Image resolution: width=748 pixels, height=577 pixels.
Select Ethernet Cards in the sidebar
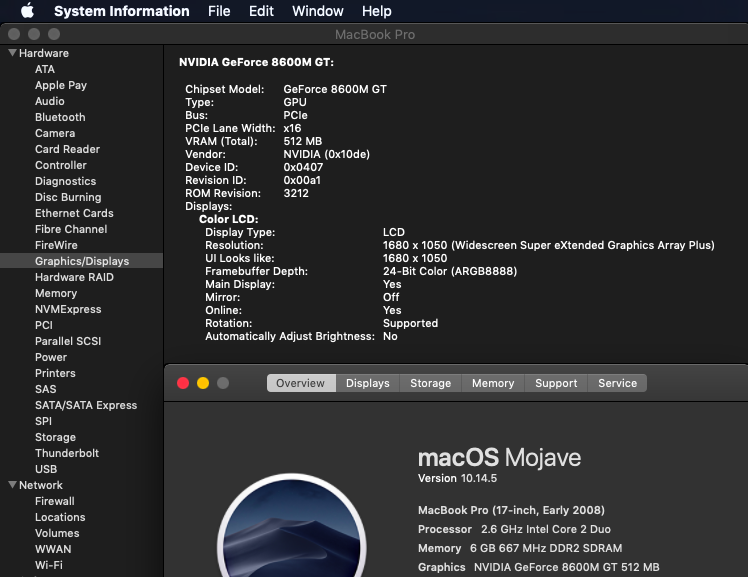tap(74, 213)
